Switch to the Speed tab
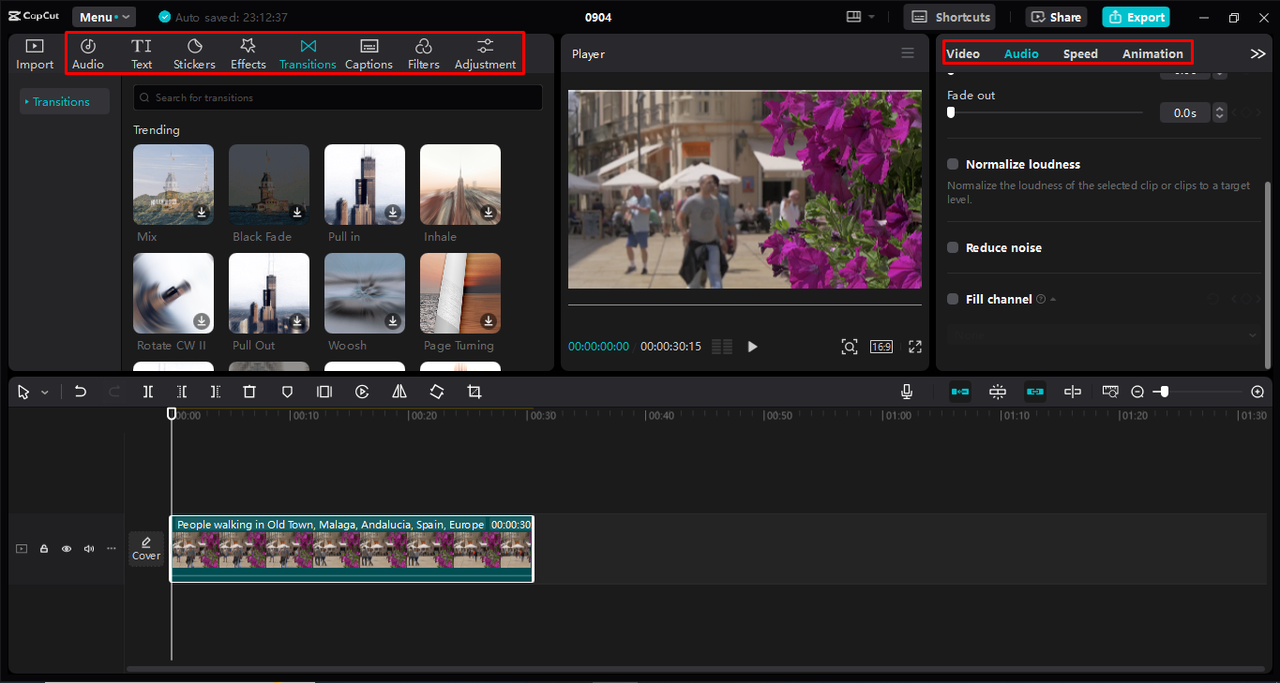This screenshot has width=1280, height=683. [x=1080, y=54]
